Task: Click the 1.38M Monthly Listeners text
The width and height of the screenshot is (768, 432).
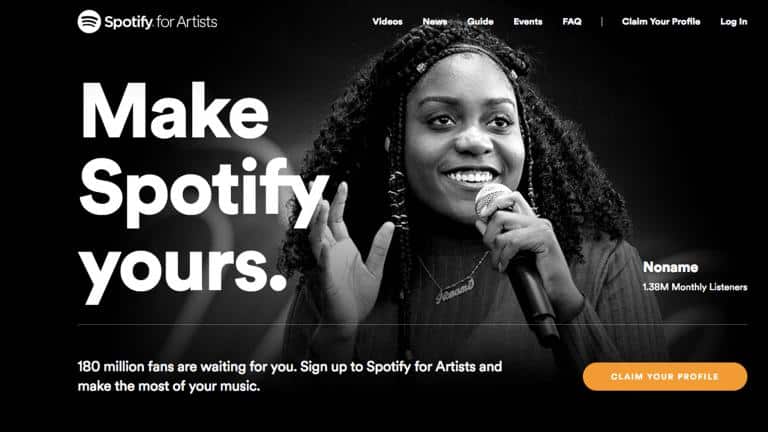Action: tap(695, 287)
